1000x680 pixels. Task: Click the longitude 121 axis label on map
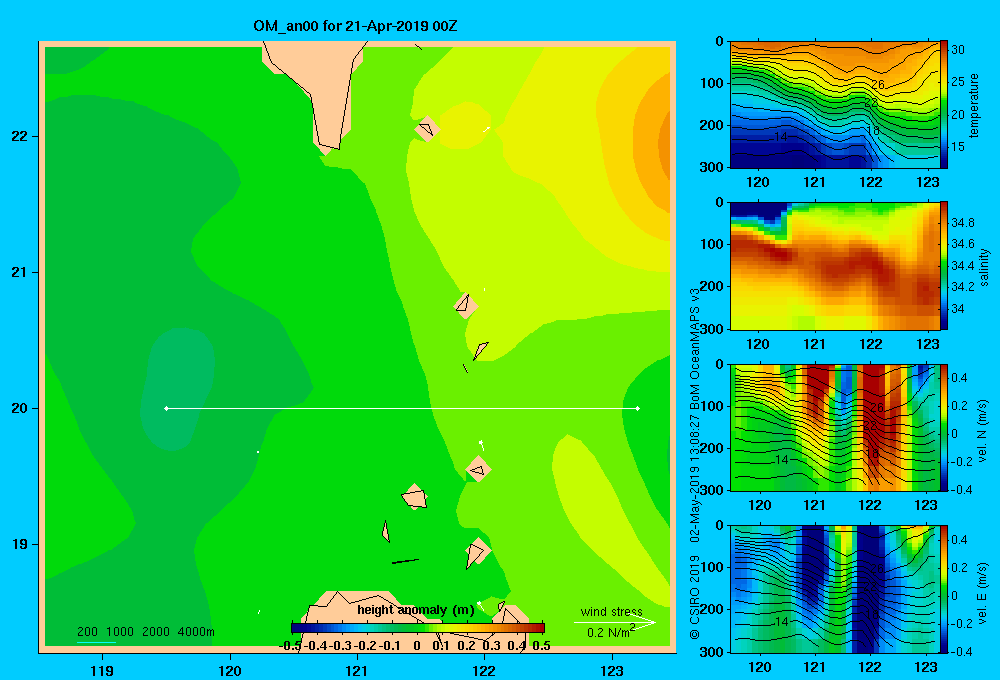(x=357, y=670)
